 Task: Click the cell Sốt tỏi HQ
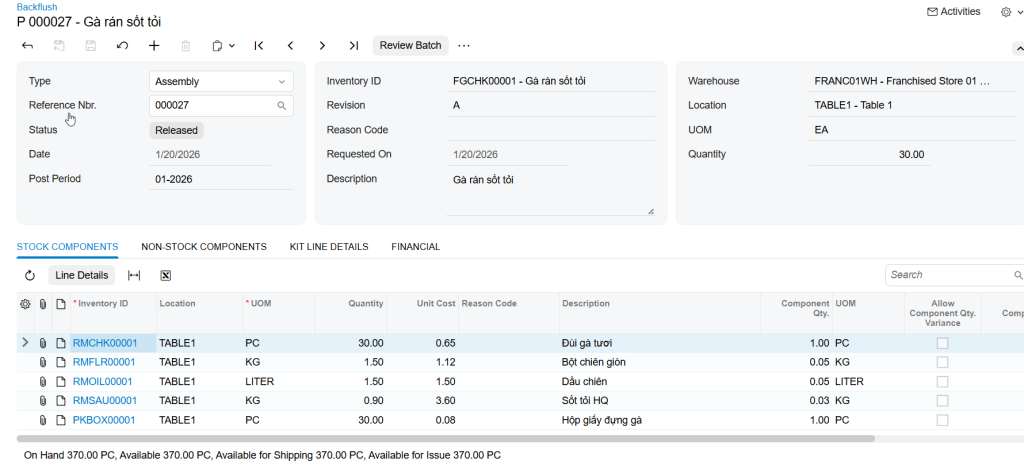(x=660, y=400)
